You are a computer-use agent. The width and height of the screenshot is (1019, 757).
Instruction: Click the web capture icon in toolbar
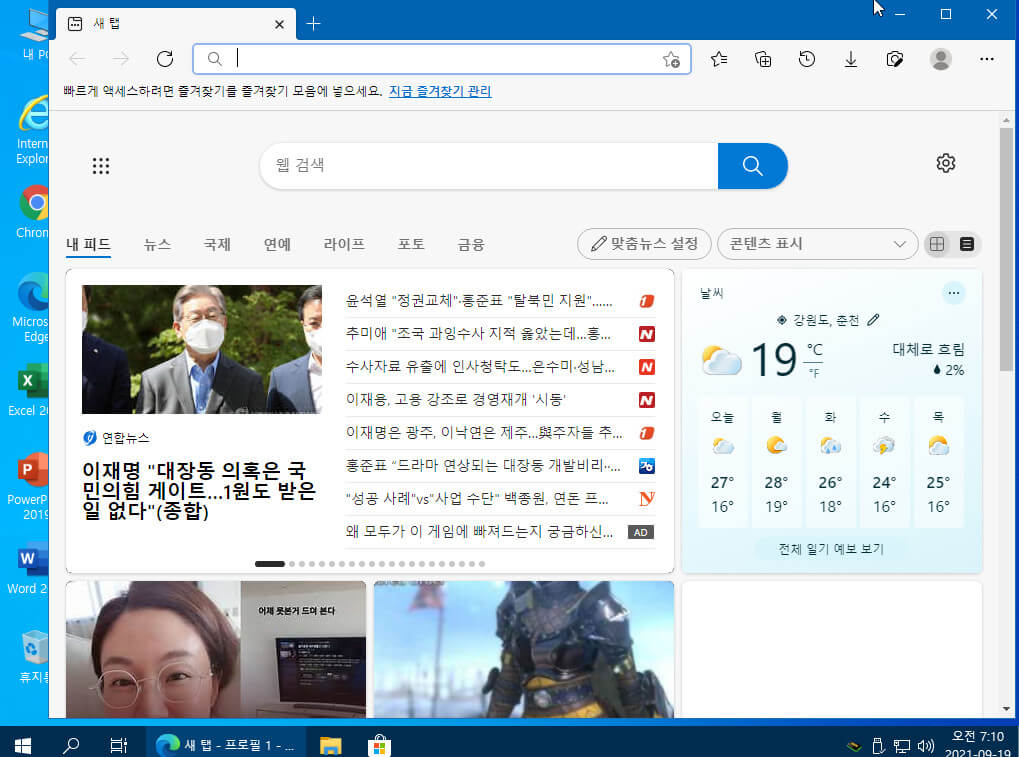pos(895,59)
